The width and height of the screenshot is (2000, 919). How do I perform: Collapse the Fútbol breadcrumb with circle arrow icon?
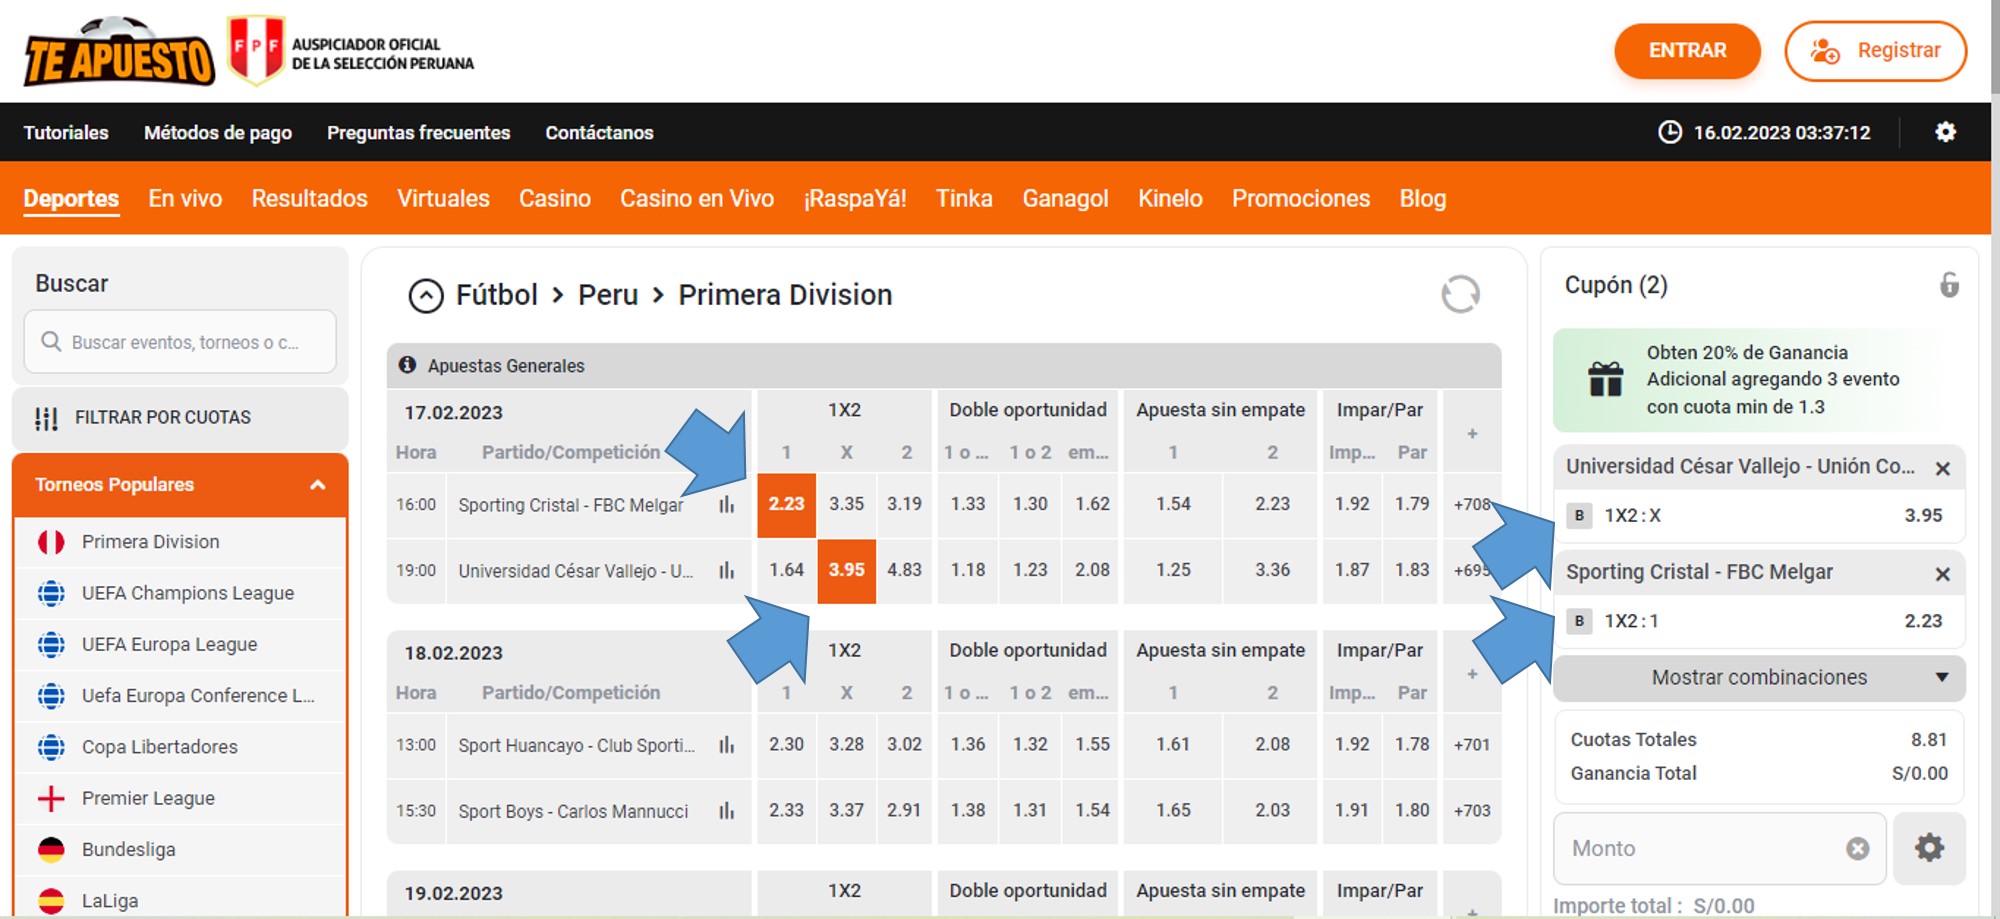[426, 295]
